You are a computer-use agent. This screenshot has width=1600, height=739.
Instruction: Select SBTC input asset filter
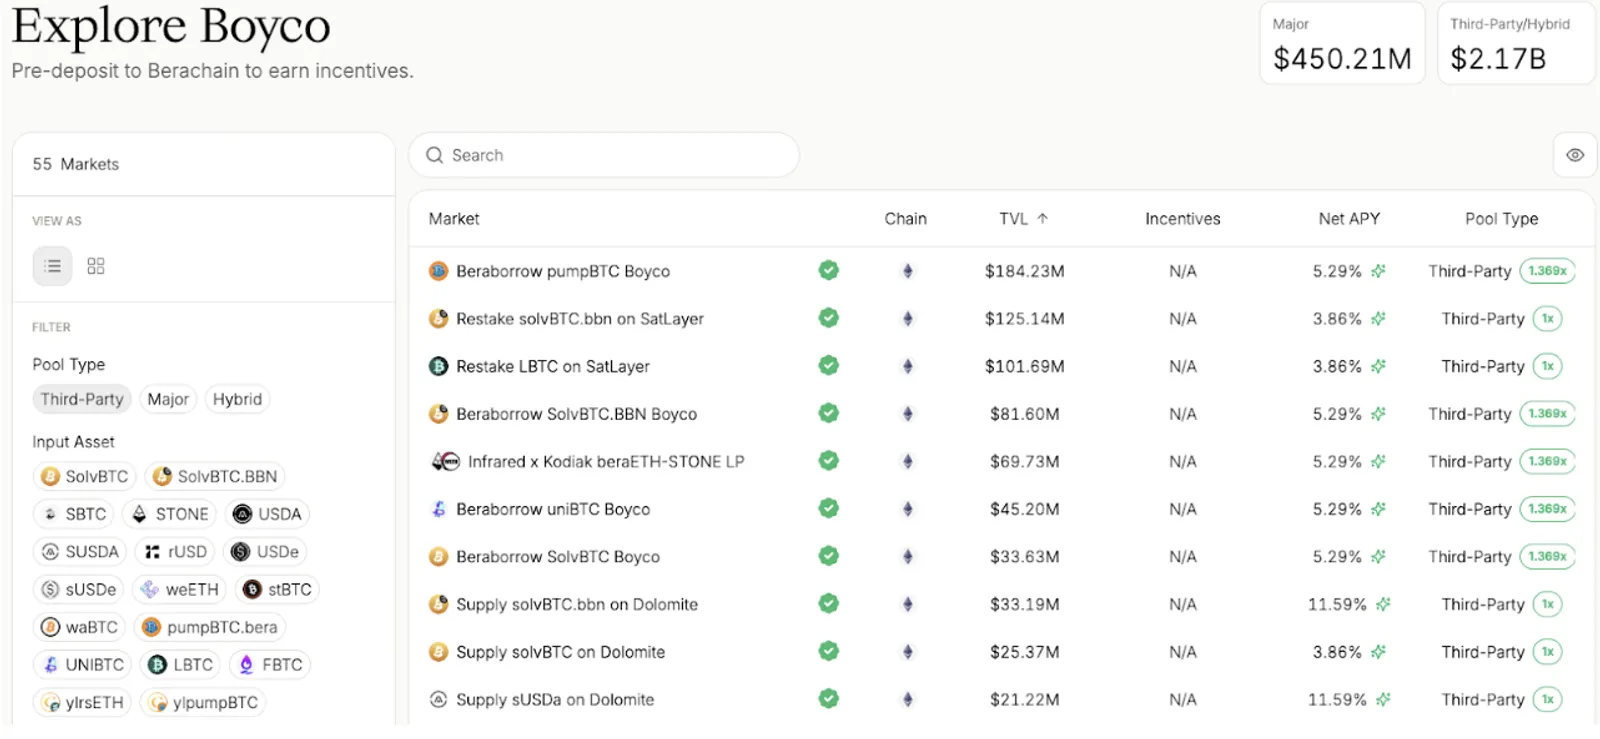point(73,514)
